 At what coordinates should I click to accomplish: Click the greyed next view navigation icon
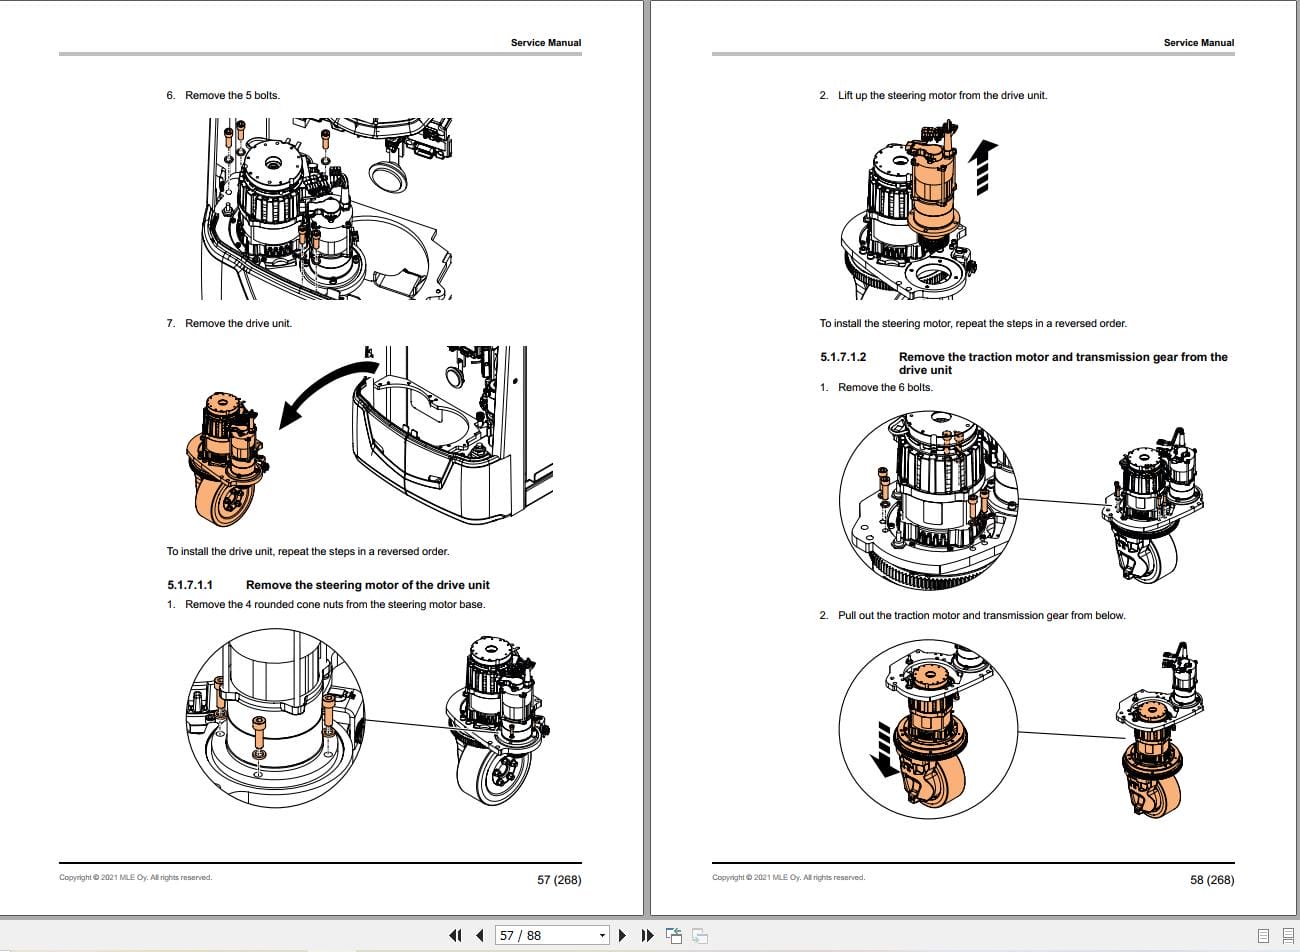pos(700,936)
